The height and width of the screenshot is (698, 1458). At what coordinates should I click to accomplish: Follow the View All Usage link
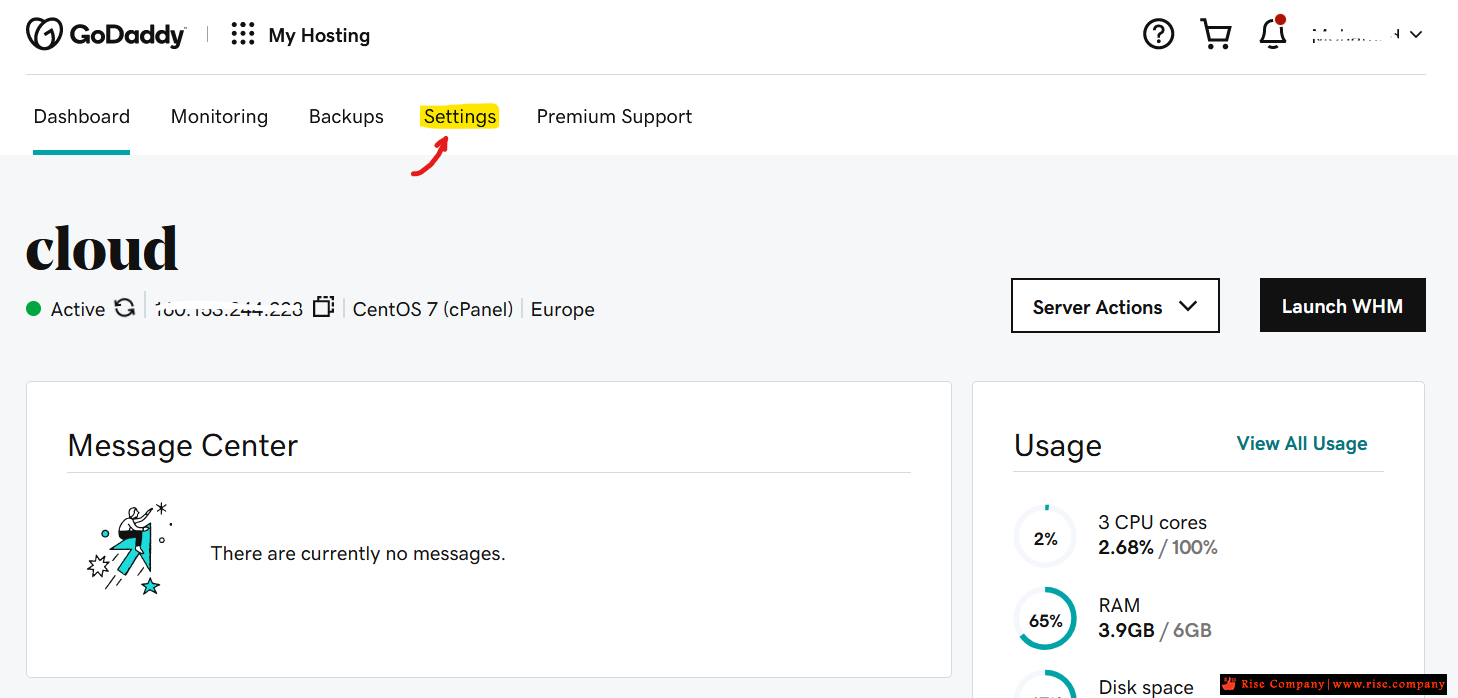(1302, 444)
